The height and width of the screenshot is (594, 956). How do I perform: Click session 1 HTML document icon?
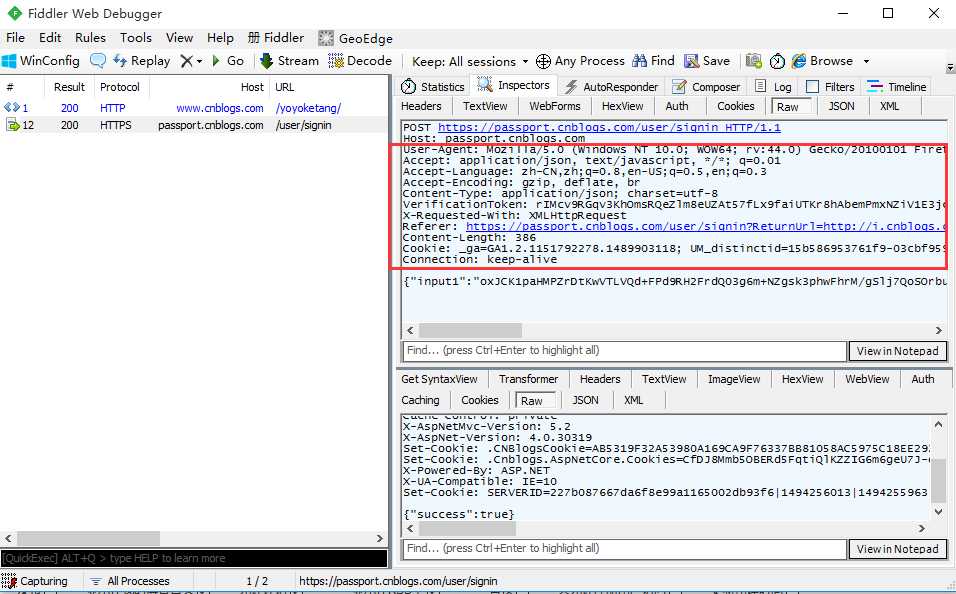click(x=12, y=108)
